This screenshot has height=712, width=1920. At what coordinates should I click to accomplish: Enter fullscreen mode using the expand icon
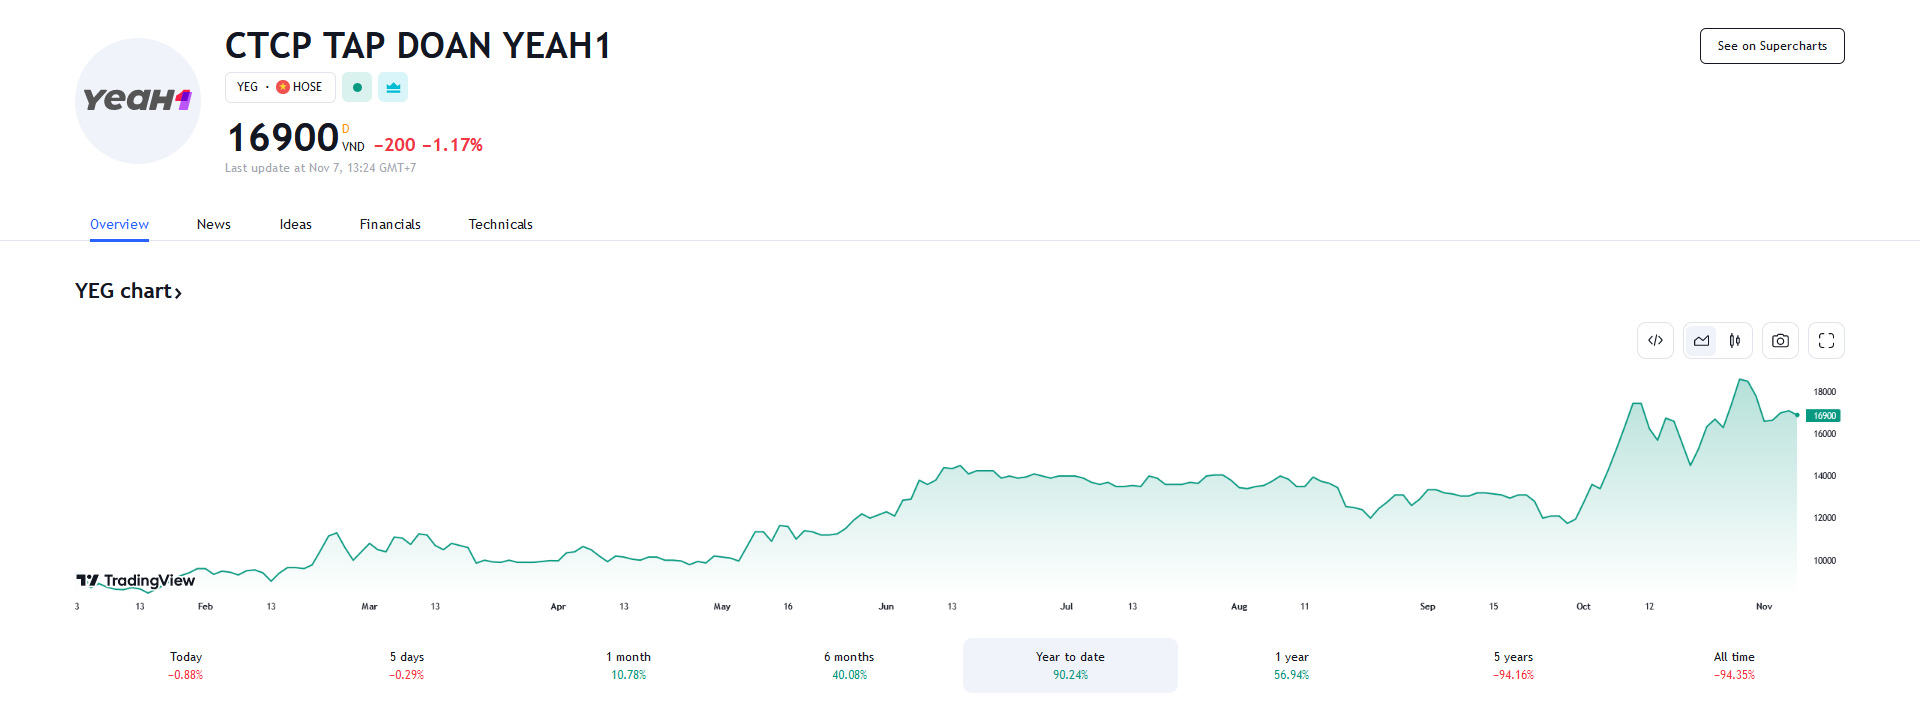click(x=1826, y=340)
